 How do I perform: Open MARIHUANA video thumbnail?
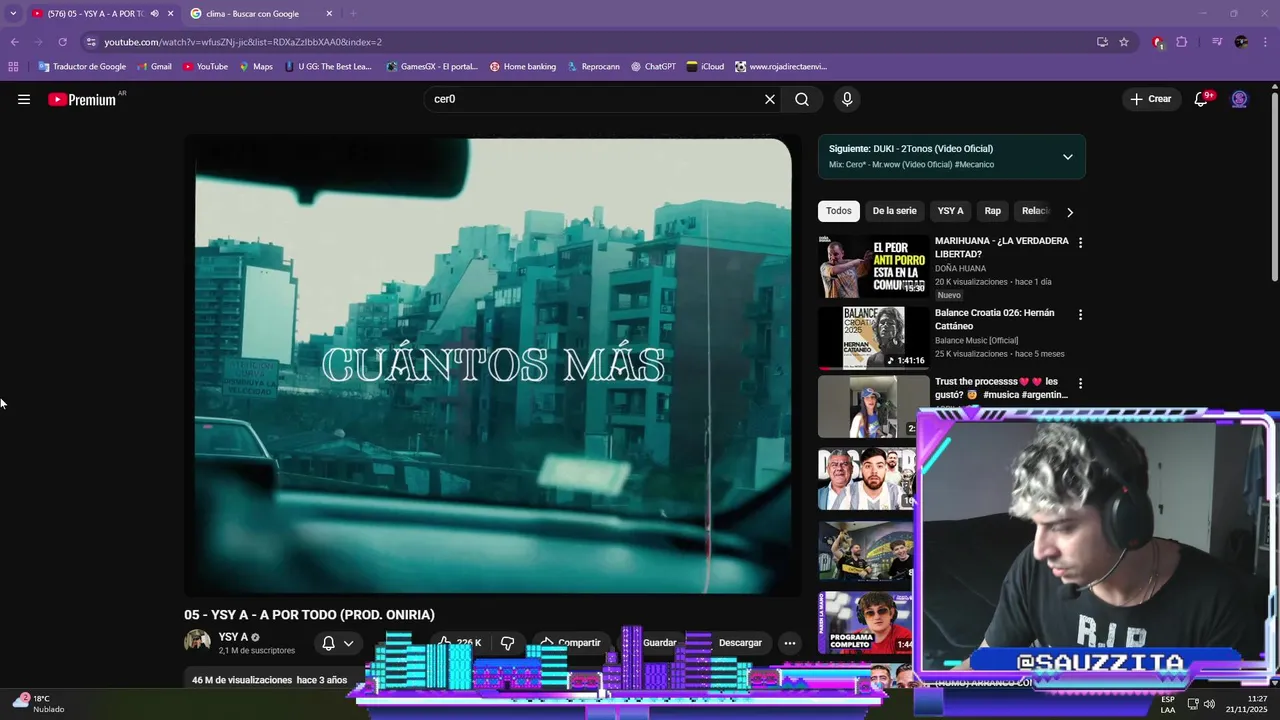click(x=873, y=266)
